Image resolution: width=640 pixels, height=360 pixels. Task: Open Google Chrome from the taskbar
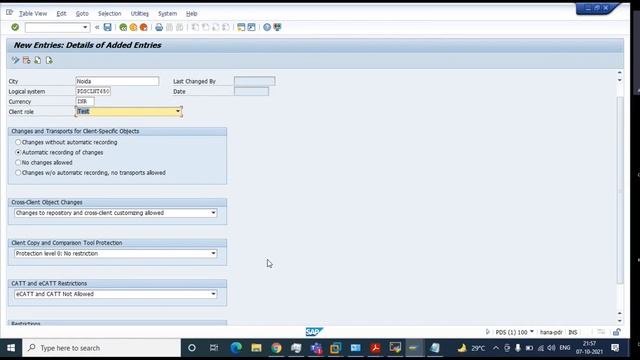point(276,348)
